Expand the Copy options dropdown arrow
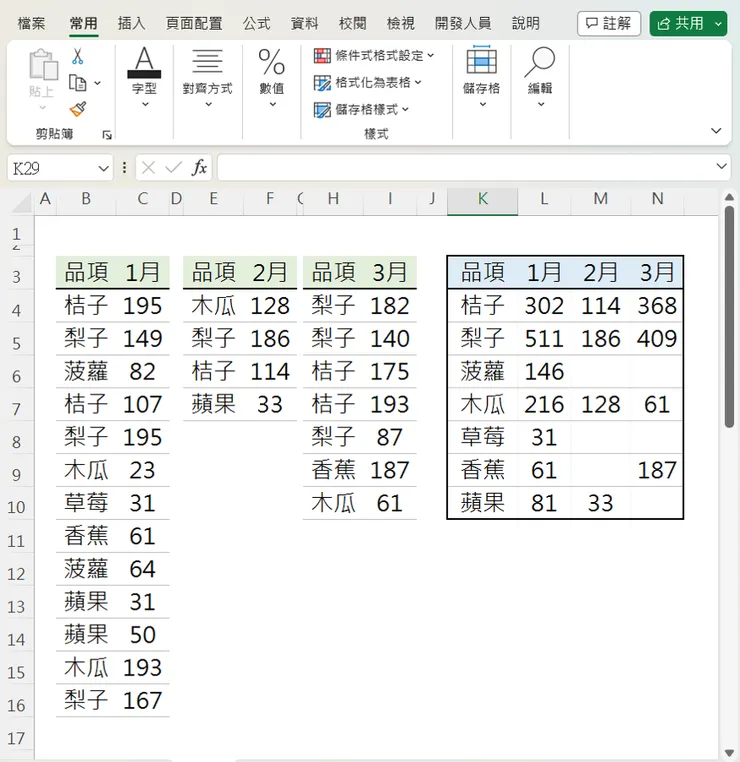Viewport: 740px width, 762px height. (x=98, y=83)
